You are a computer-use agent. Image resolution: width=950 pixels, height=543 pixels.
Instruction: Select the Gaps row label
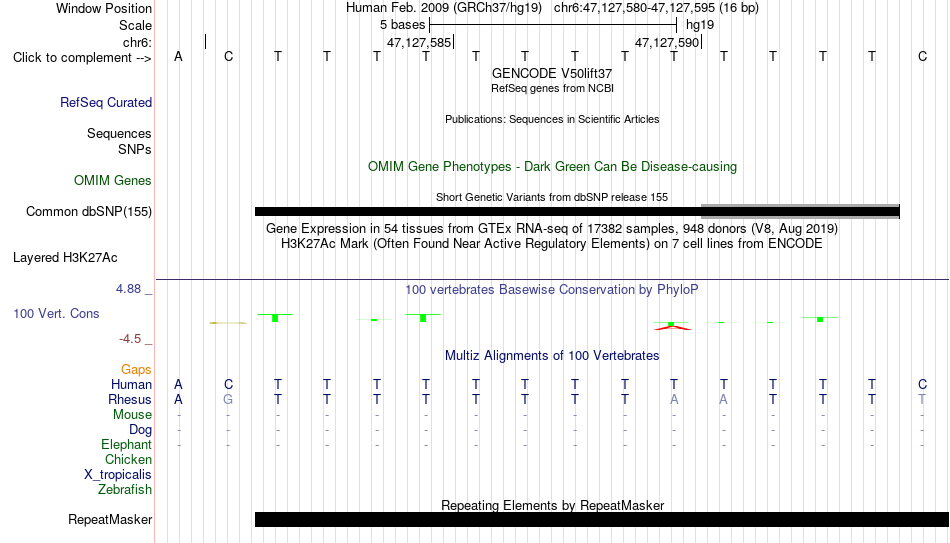(136, 370)
